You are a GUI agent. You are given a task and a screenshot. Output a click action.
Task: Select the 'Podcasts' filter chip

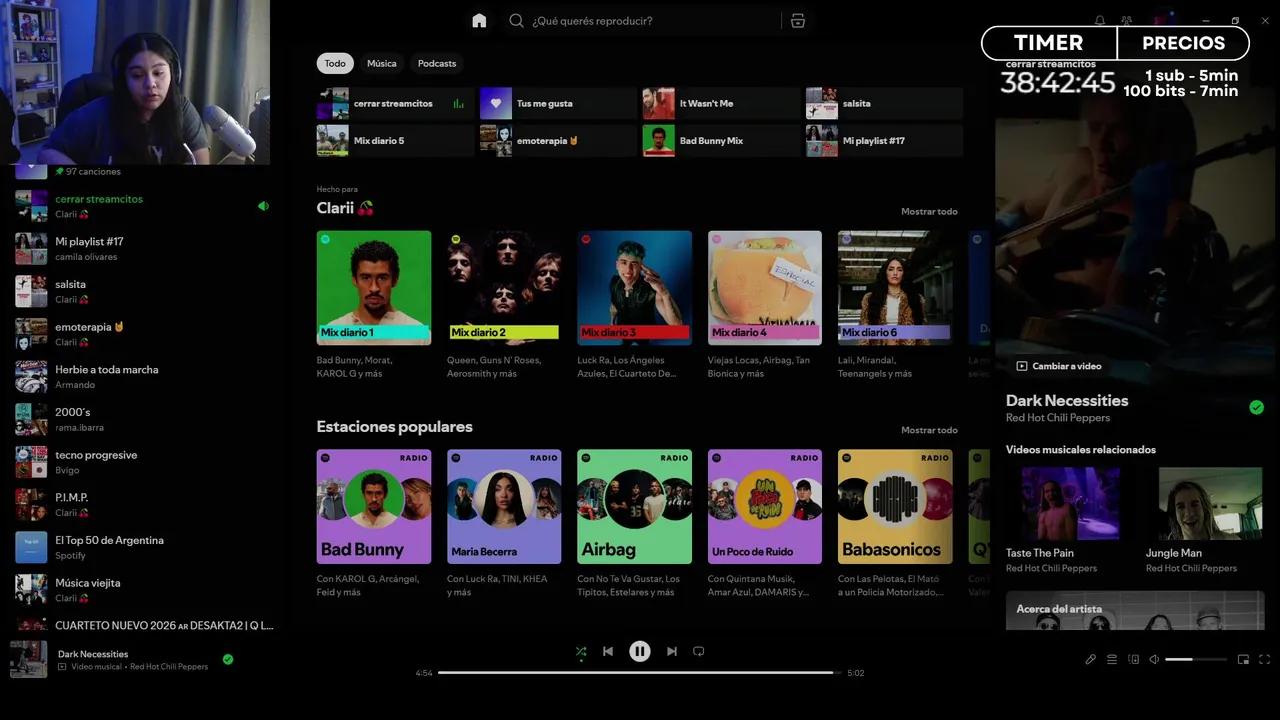437,63
